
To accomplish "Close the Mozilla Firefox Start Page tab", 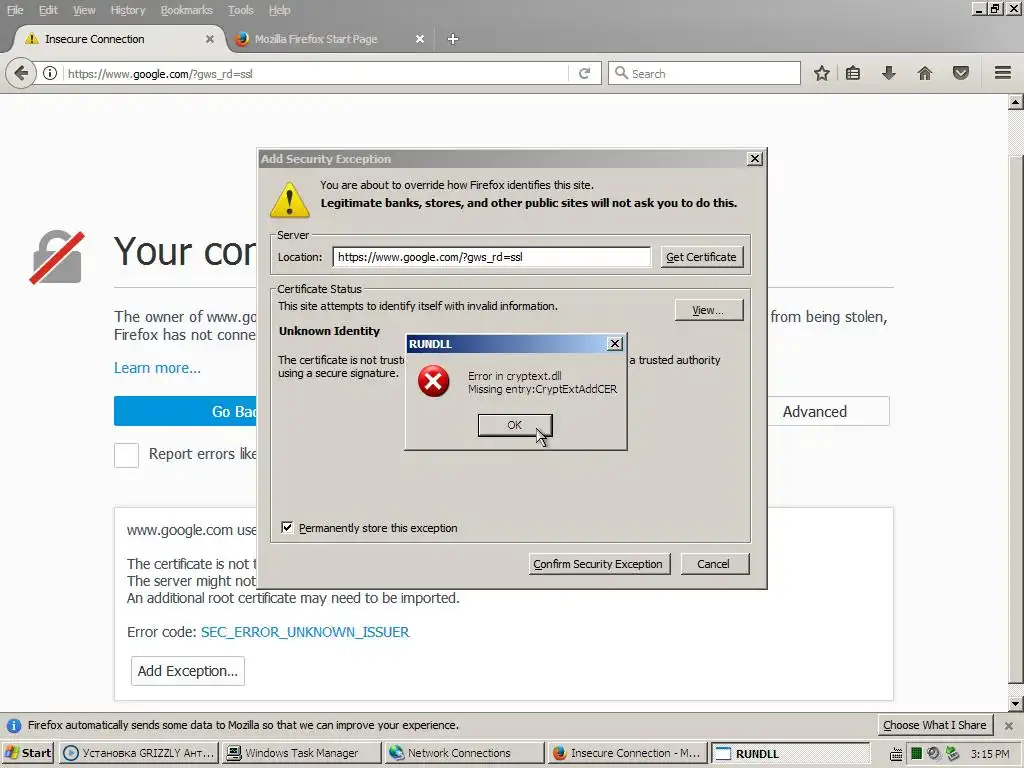I will tap(420, 39).
